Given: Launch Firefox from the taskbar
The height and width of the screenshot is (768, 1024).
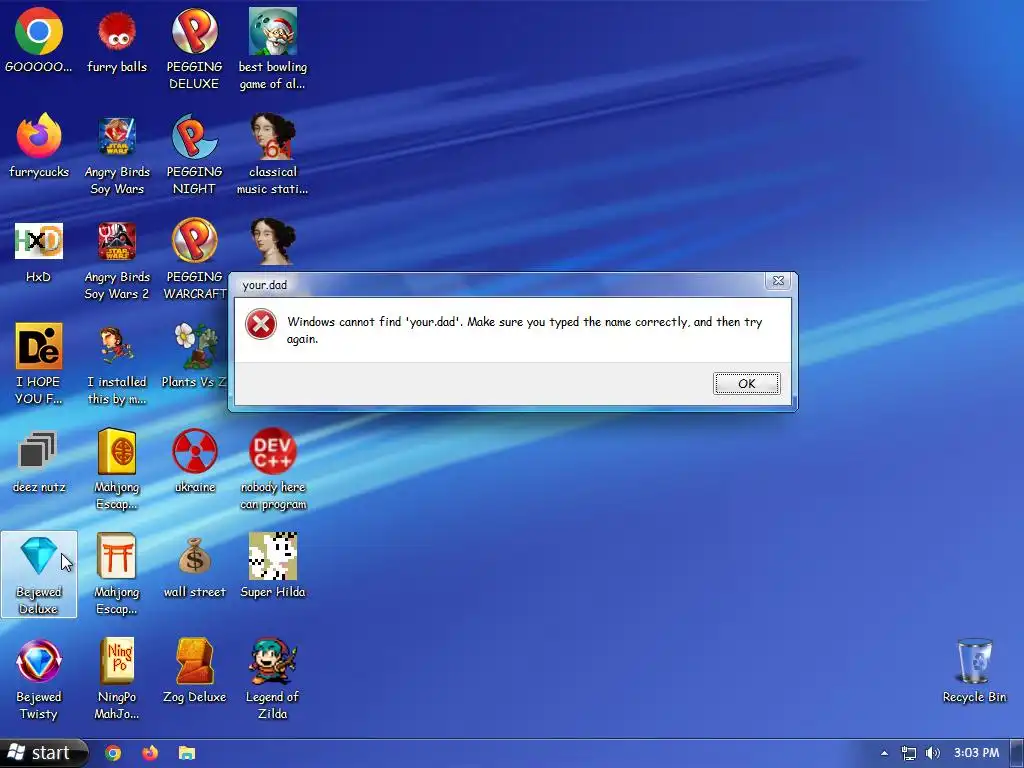Looking at the screenshot, I should tap(150, 753).
